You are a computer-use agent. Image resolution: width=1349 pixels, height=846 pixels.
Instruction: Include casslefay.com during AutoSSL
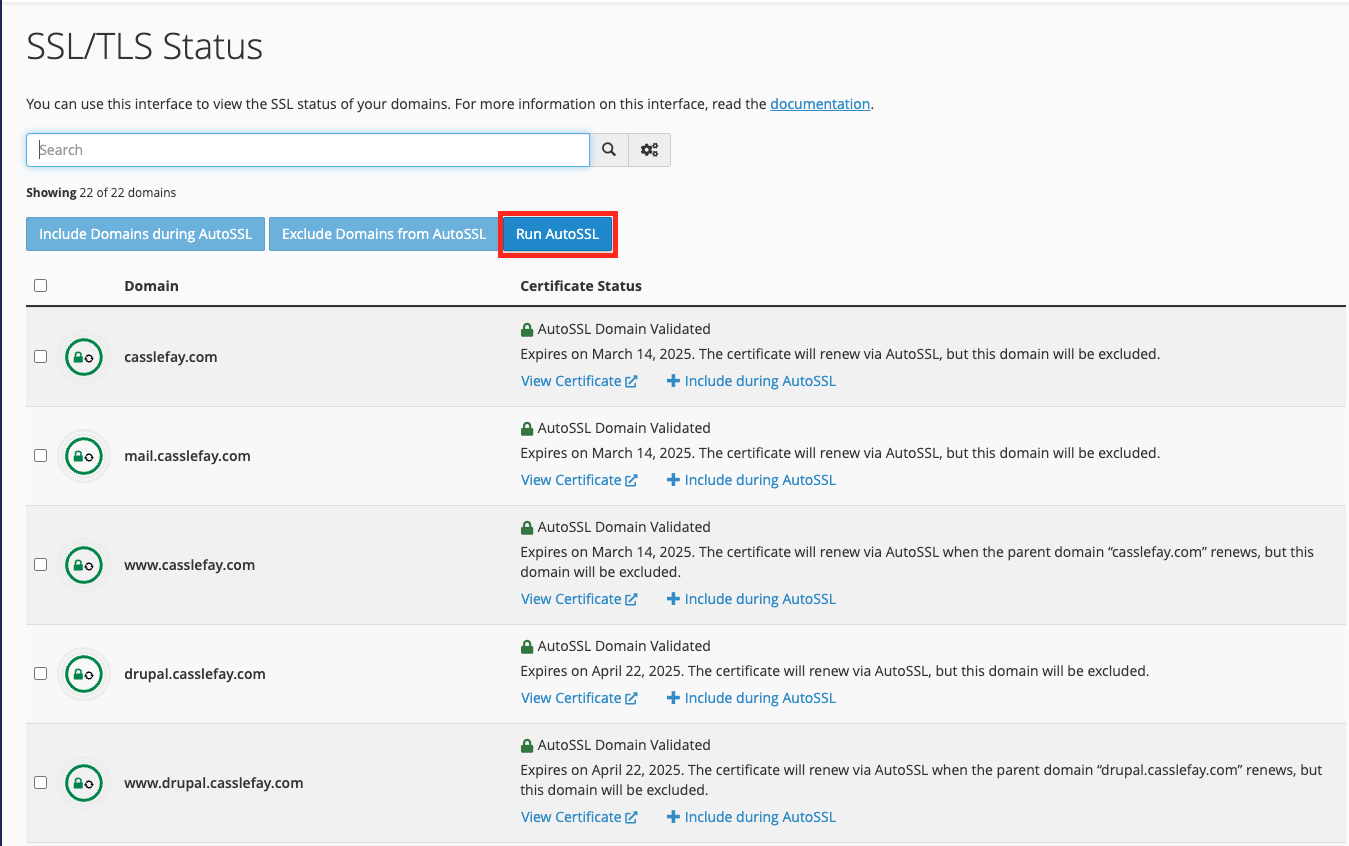(x=751, y=381)
